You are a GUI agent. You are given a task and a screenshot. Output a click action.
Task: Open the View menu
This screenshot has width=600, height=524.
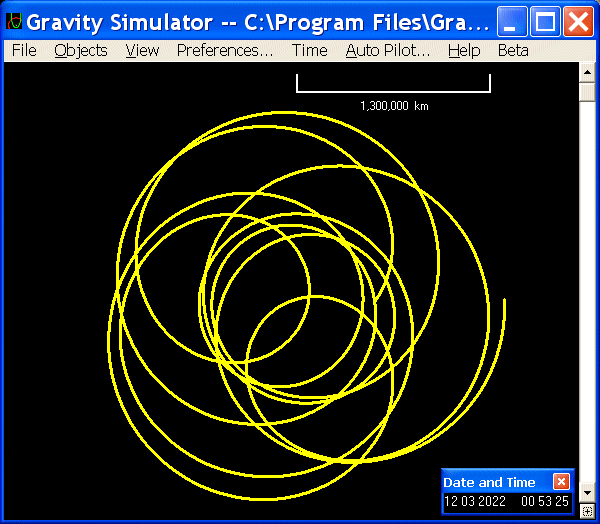(x=142, y=51)
